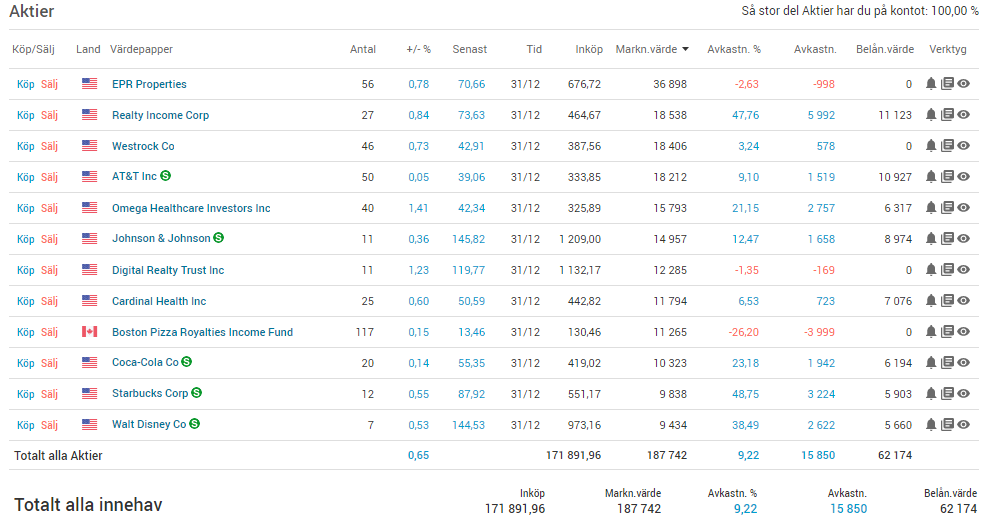This screenshot has width=985, height=522.
Task: Click the bell icon for Westrock Co
Action: tap(931, 146)
